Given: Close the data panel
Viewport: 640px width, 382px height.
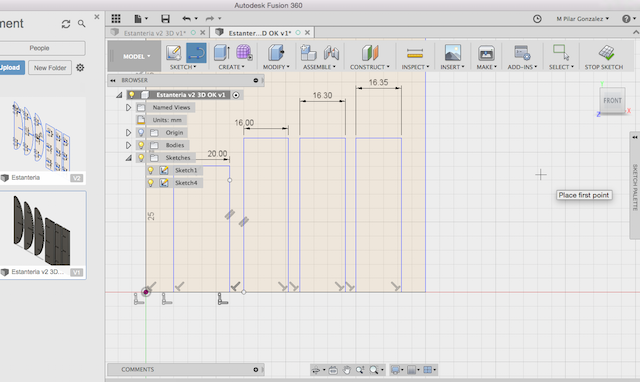Looking at the screenshot, I should coord(97,17).
